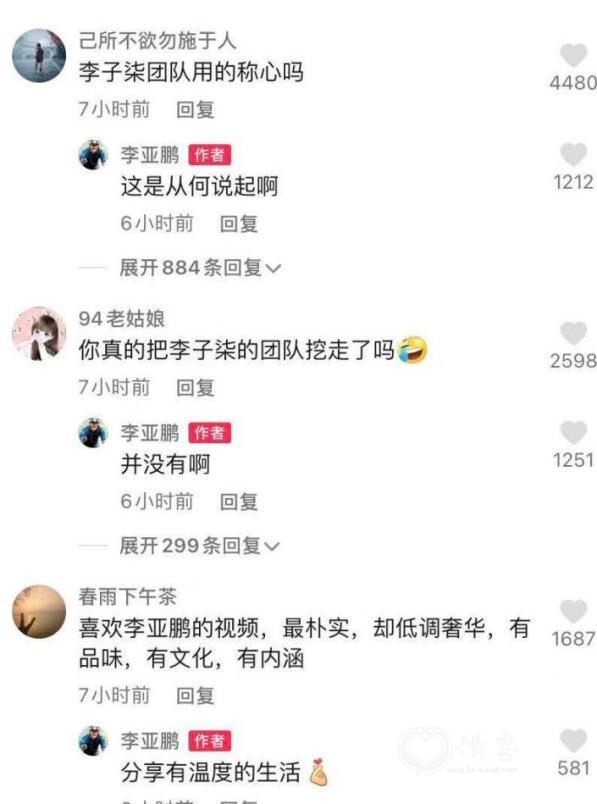Reply to 94老姑娘's comment
The height and width of the screenshot is (804, 597).
coord(195,387)
